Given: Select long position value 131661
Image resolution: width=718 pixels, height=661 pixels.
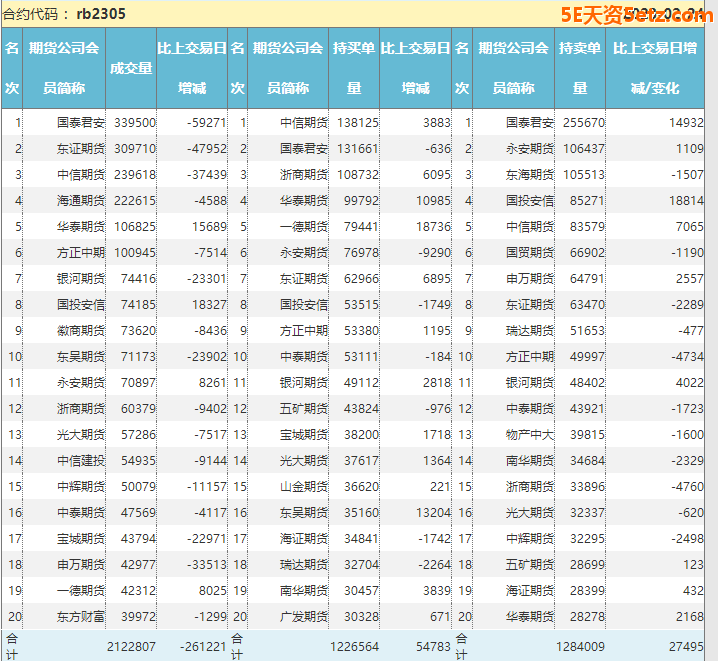Looking at the screenshot, I should click(x=358, y=149).
